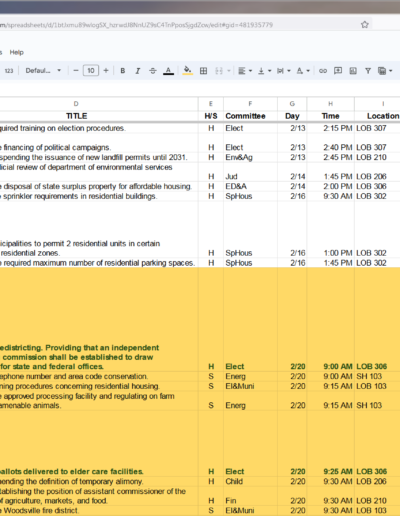
Task: Open the Help menu
Action: click(16, 52)
